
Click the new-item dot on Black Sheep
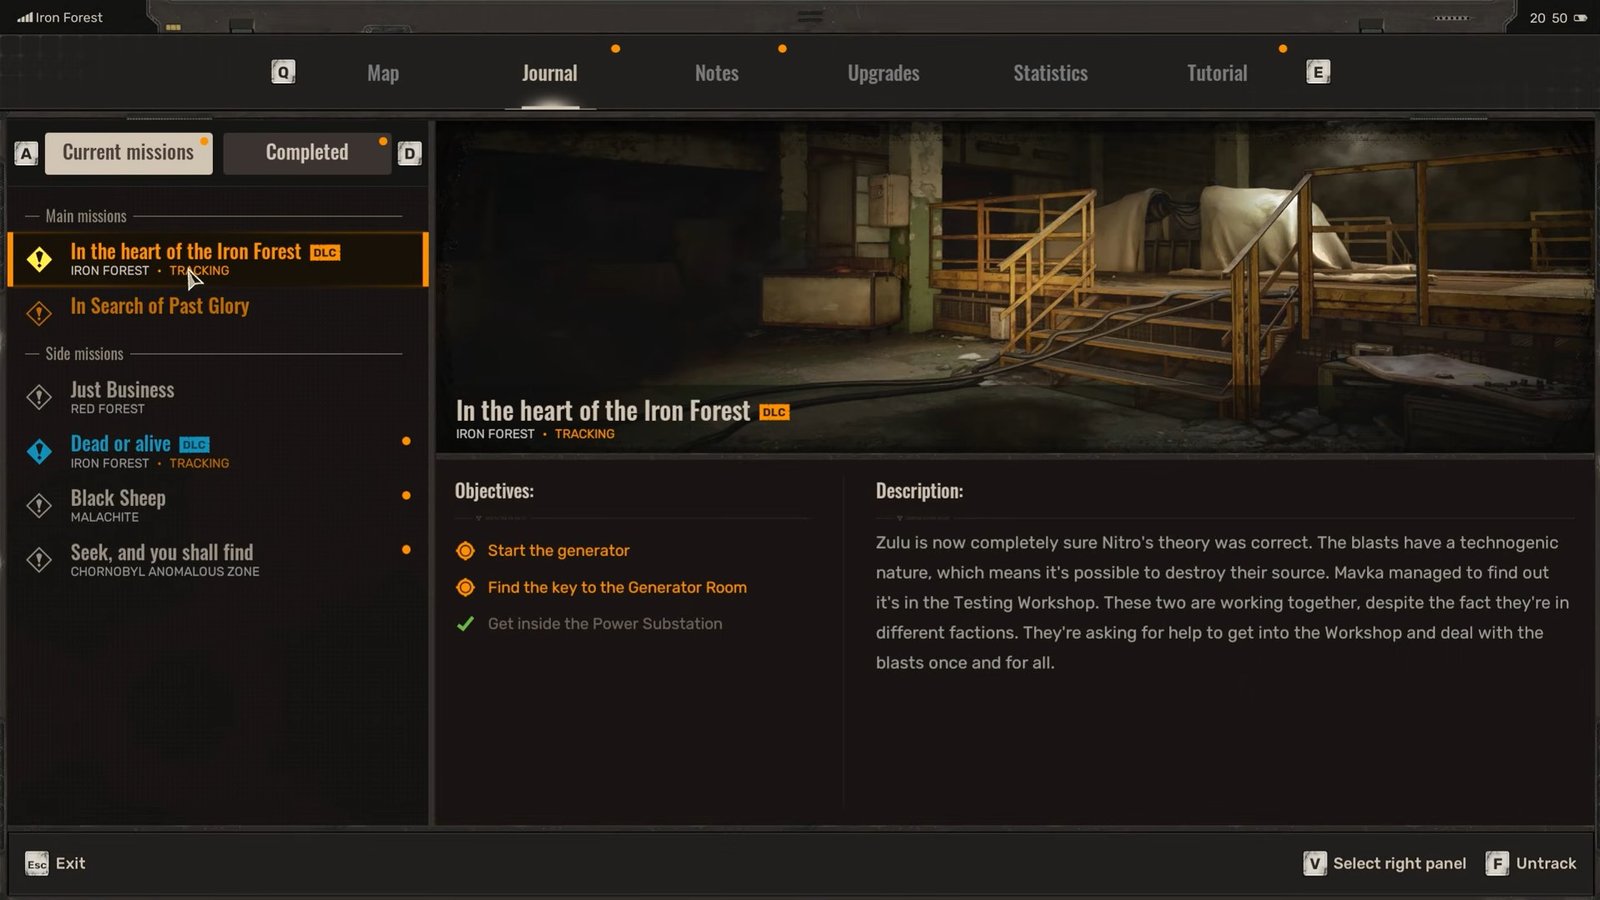(406, 495)
